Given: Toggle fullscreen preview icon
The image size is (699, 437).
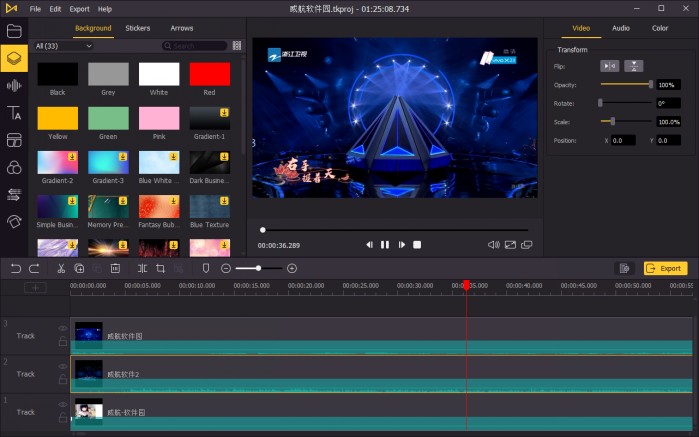Looking at the screenshot, I should 510,245.
